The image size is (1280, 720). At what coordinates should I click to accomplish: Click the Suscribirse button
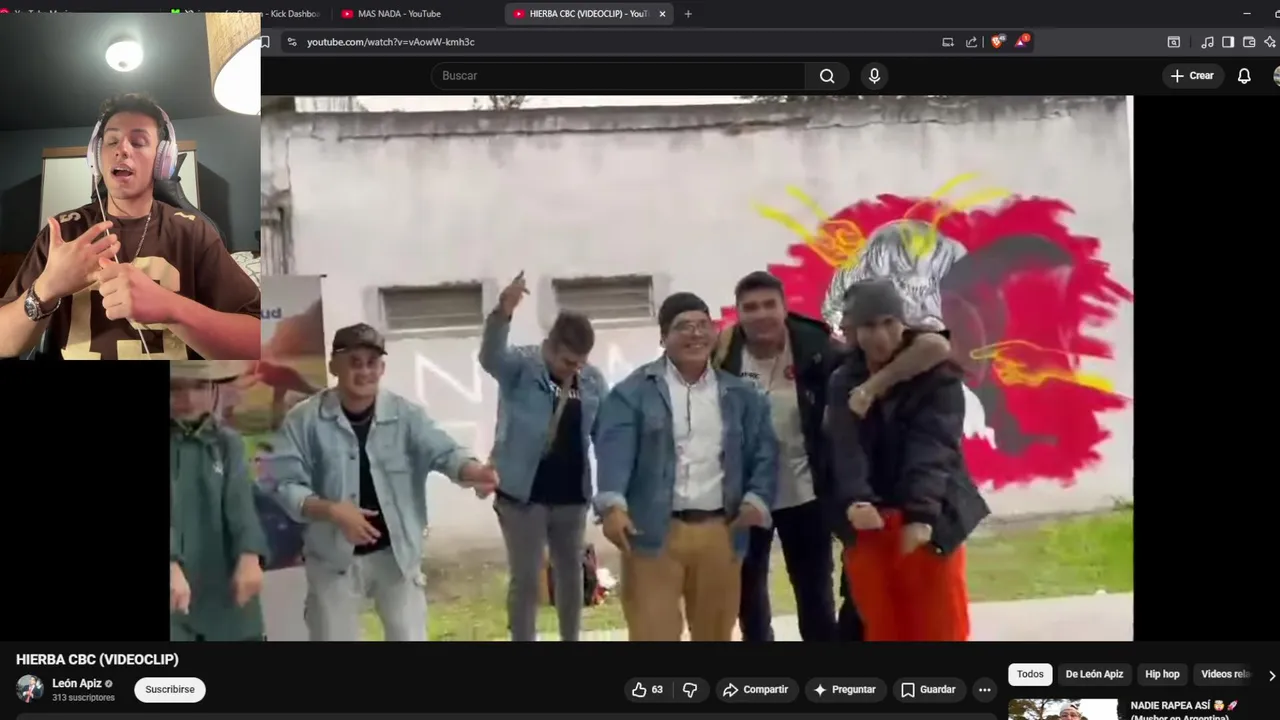(170, 690)
